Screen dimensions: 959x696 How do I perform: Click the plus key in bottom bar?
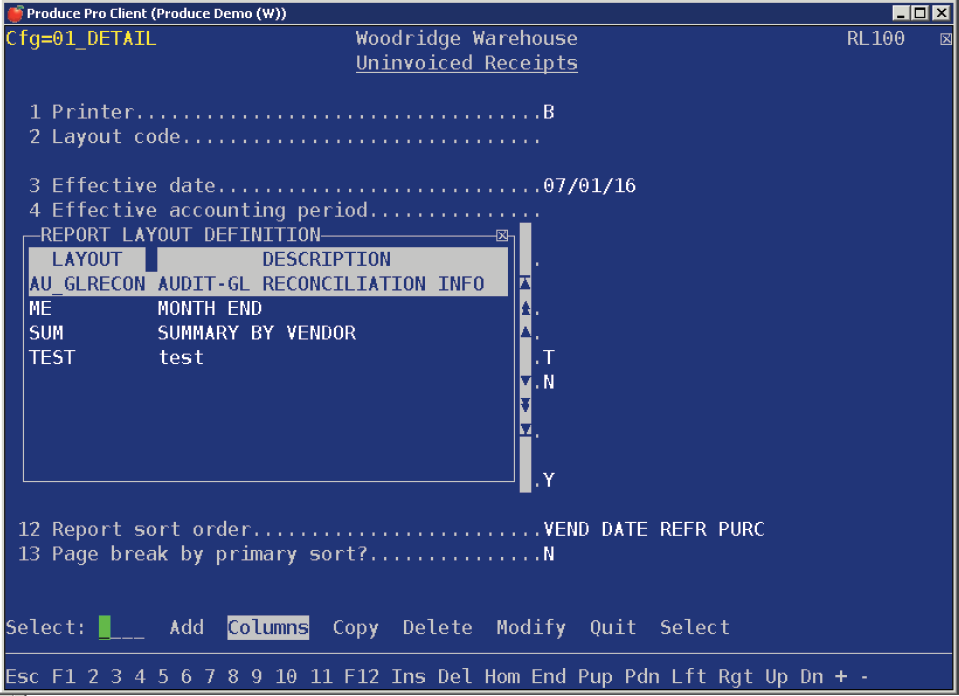coord(841,676)
